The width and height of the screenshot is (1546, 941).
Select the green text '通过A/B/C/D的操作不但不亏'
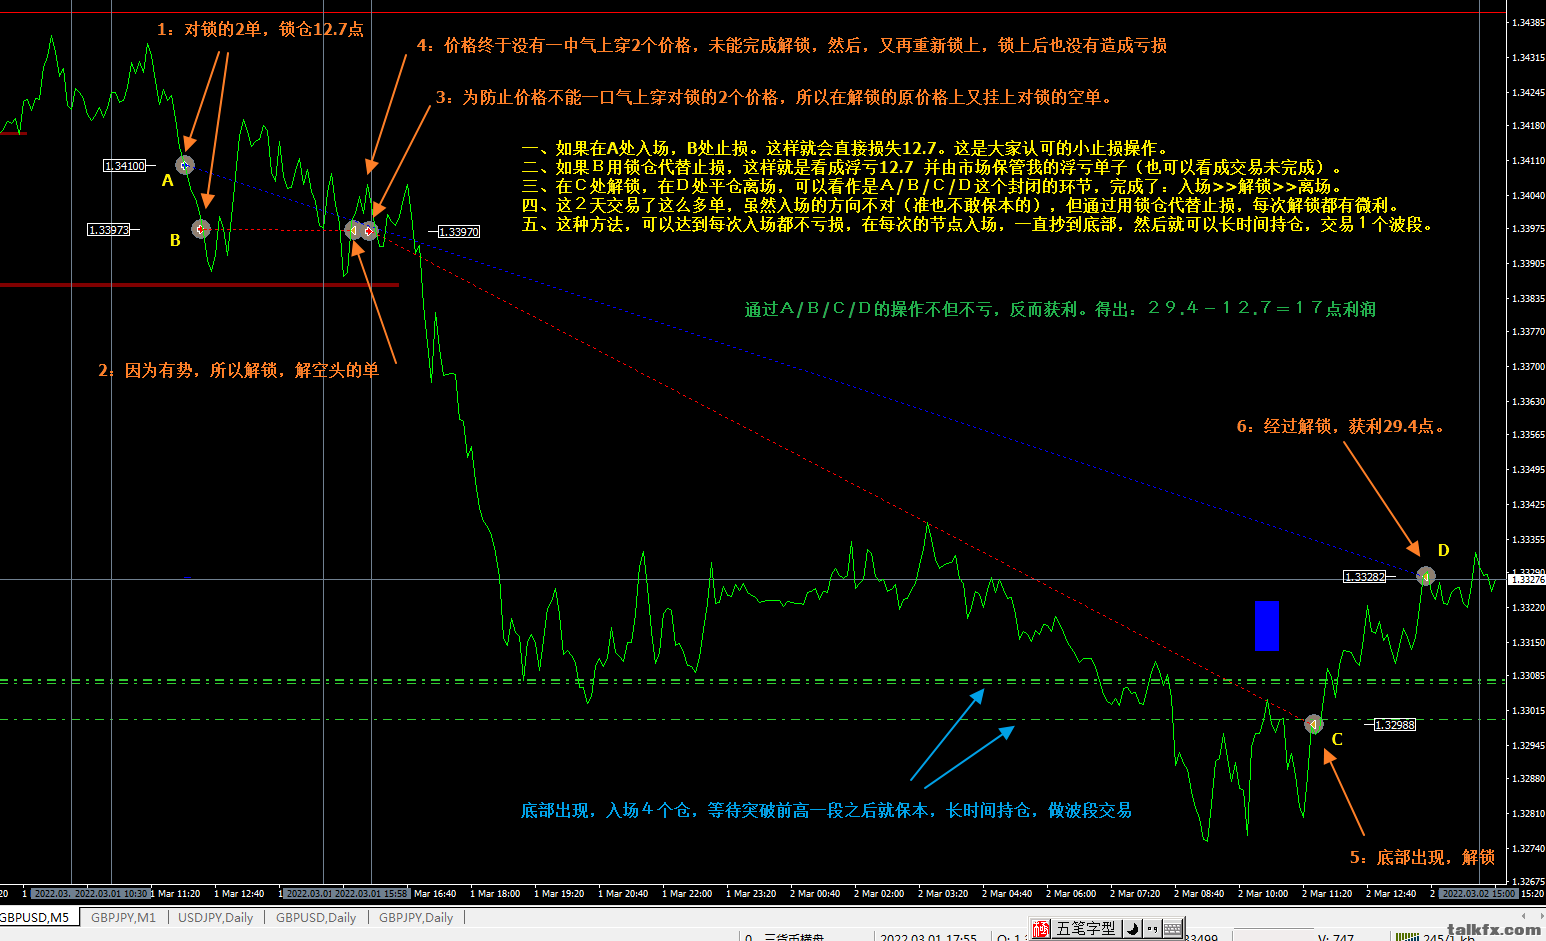click(1060, 310)
